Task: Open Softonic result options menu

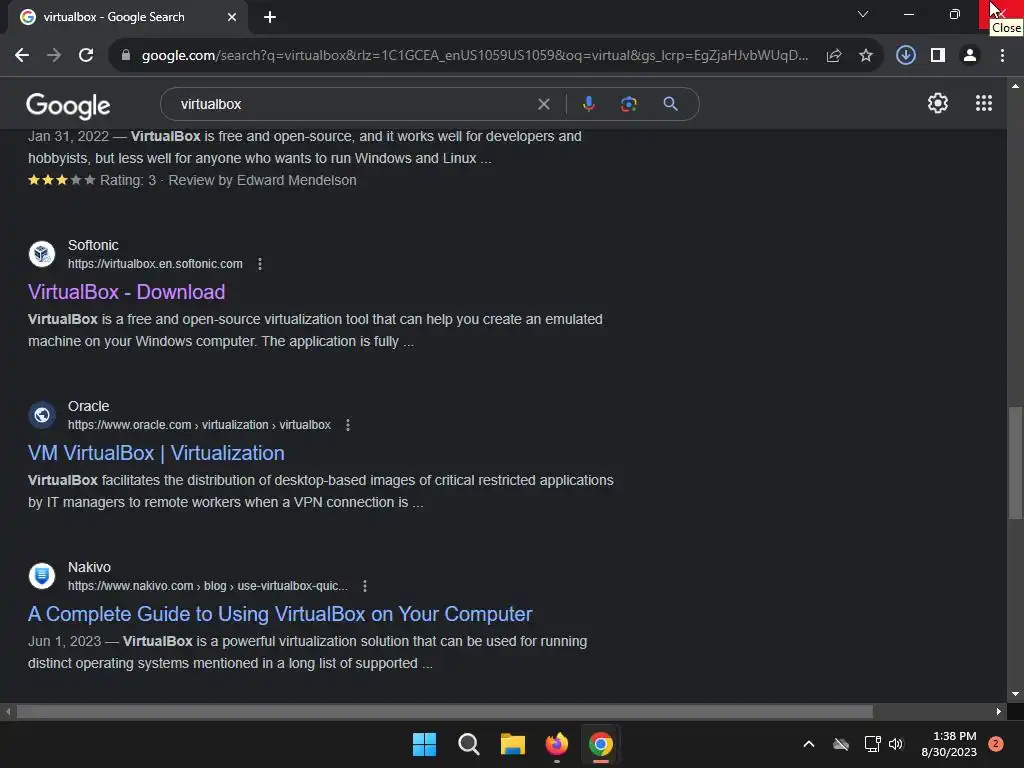Action: [x=260, y=264]
